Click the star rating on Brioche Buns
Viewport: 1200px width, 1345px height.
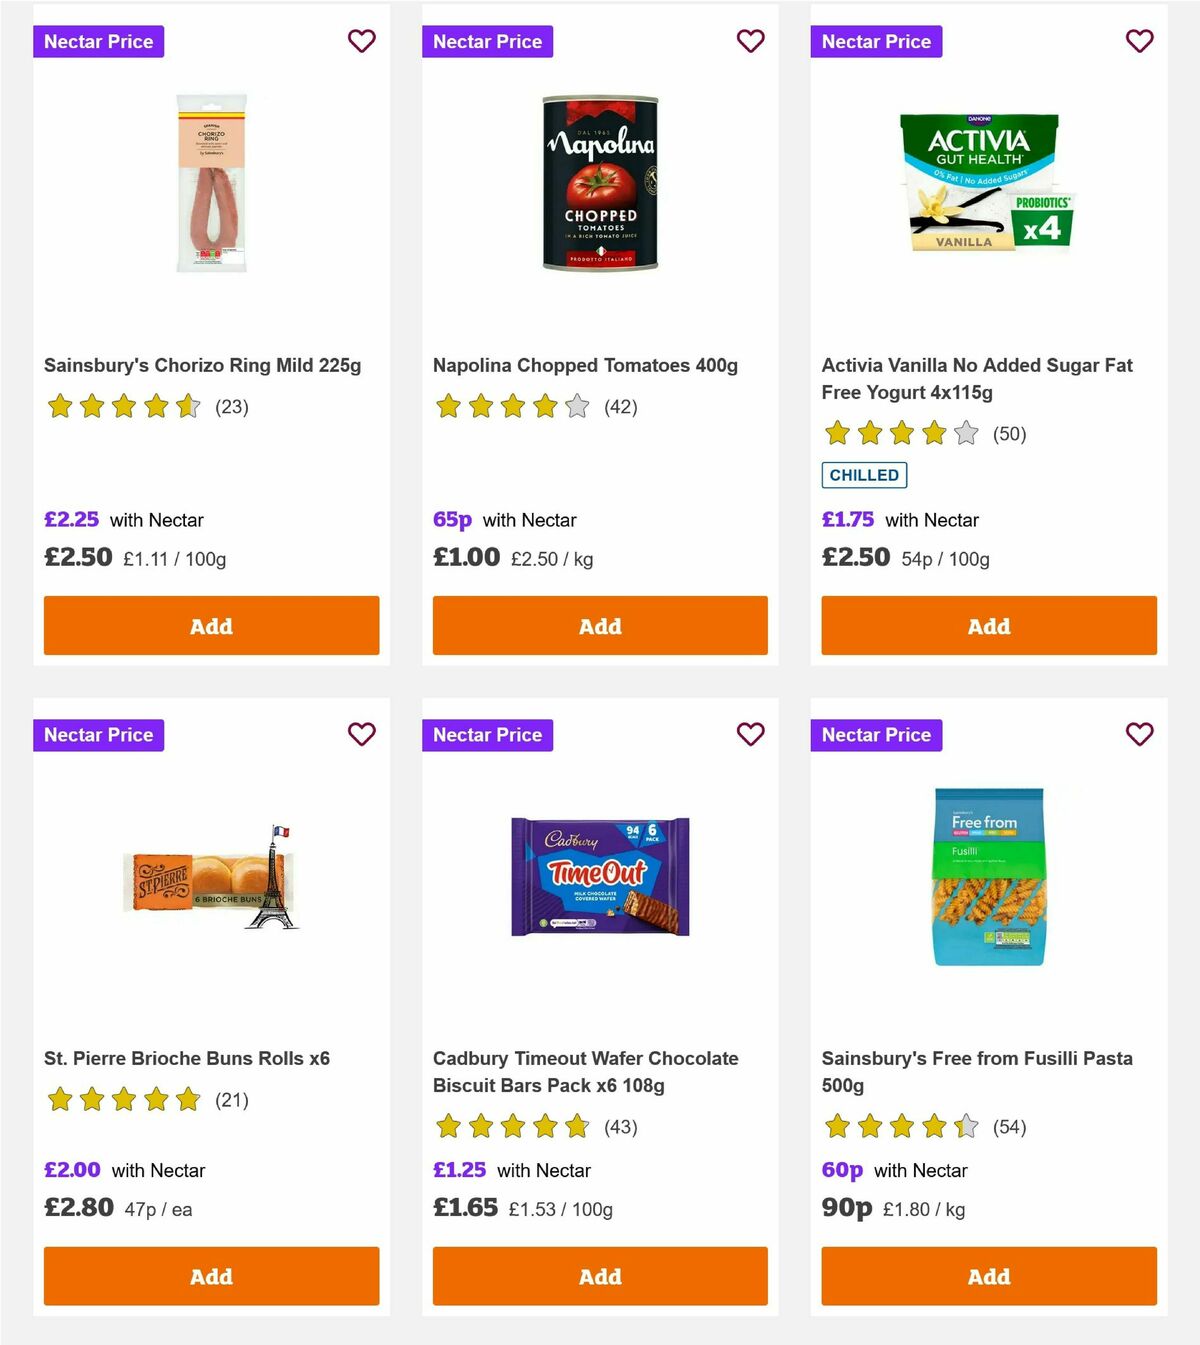(122, 1099)
